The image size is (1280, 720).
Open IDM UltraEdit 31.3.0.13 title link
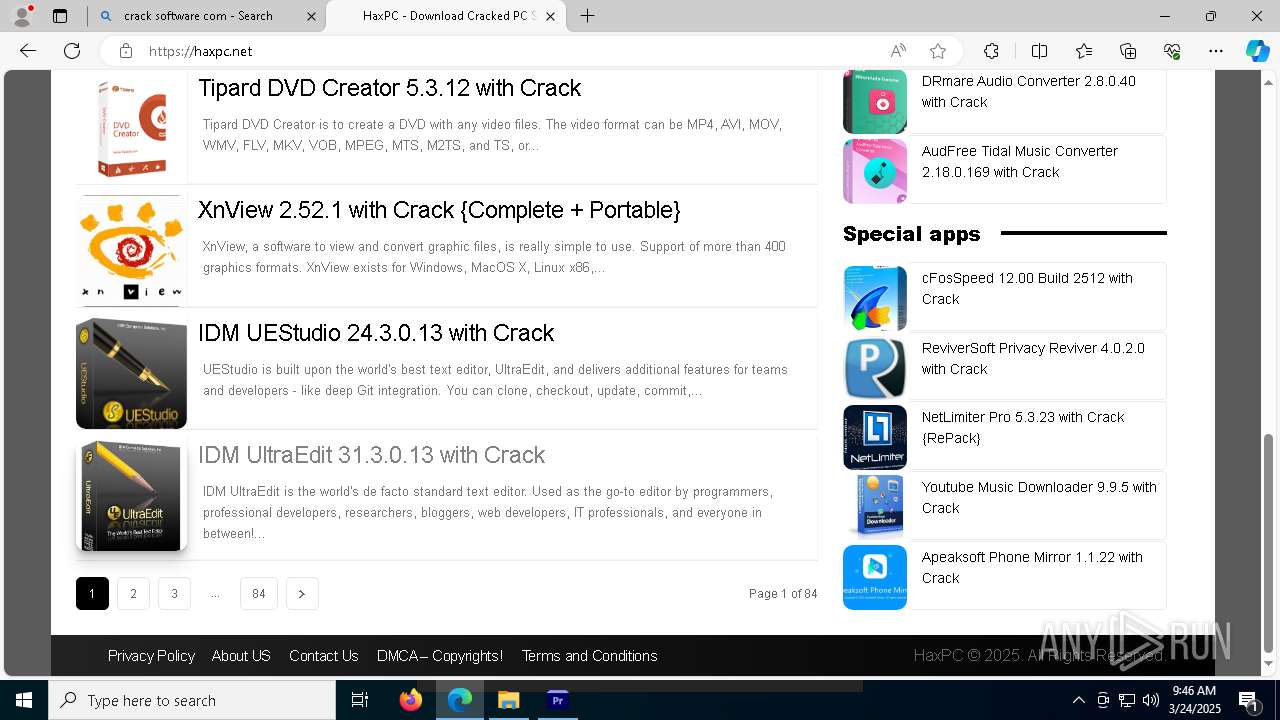371,455
